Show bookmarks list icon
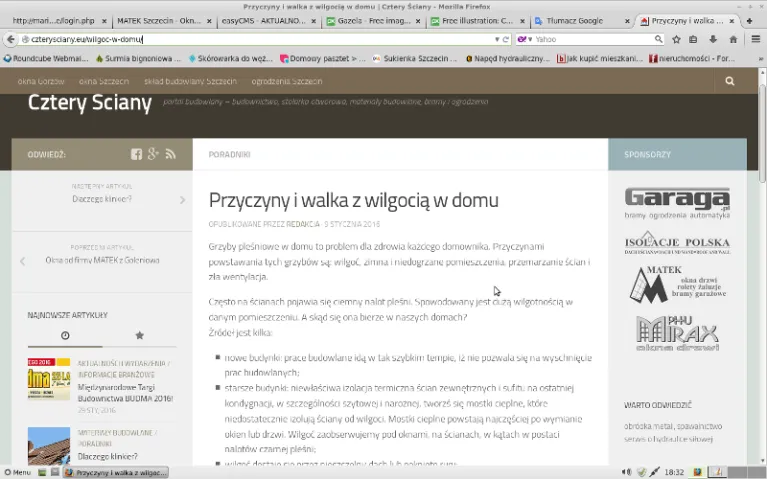This screenshot has height=479, width=767. (693, 39)
